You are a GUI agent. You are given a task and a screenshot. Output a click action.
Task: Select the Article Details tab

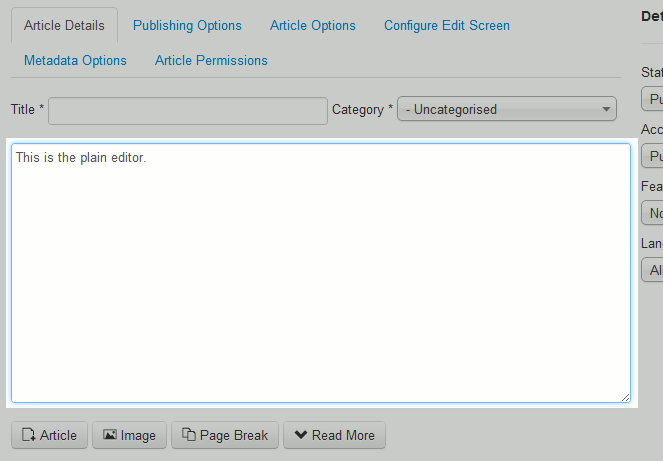click(64, 26)
